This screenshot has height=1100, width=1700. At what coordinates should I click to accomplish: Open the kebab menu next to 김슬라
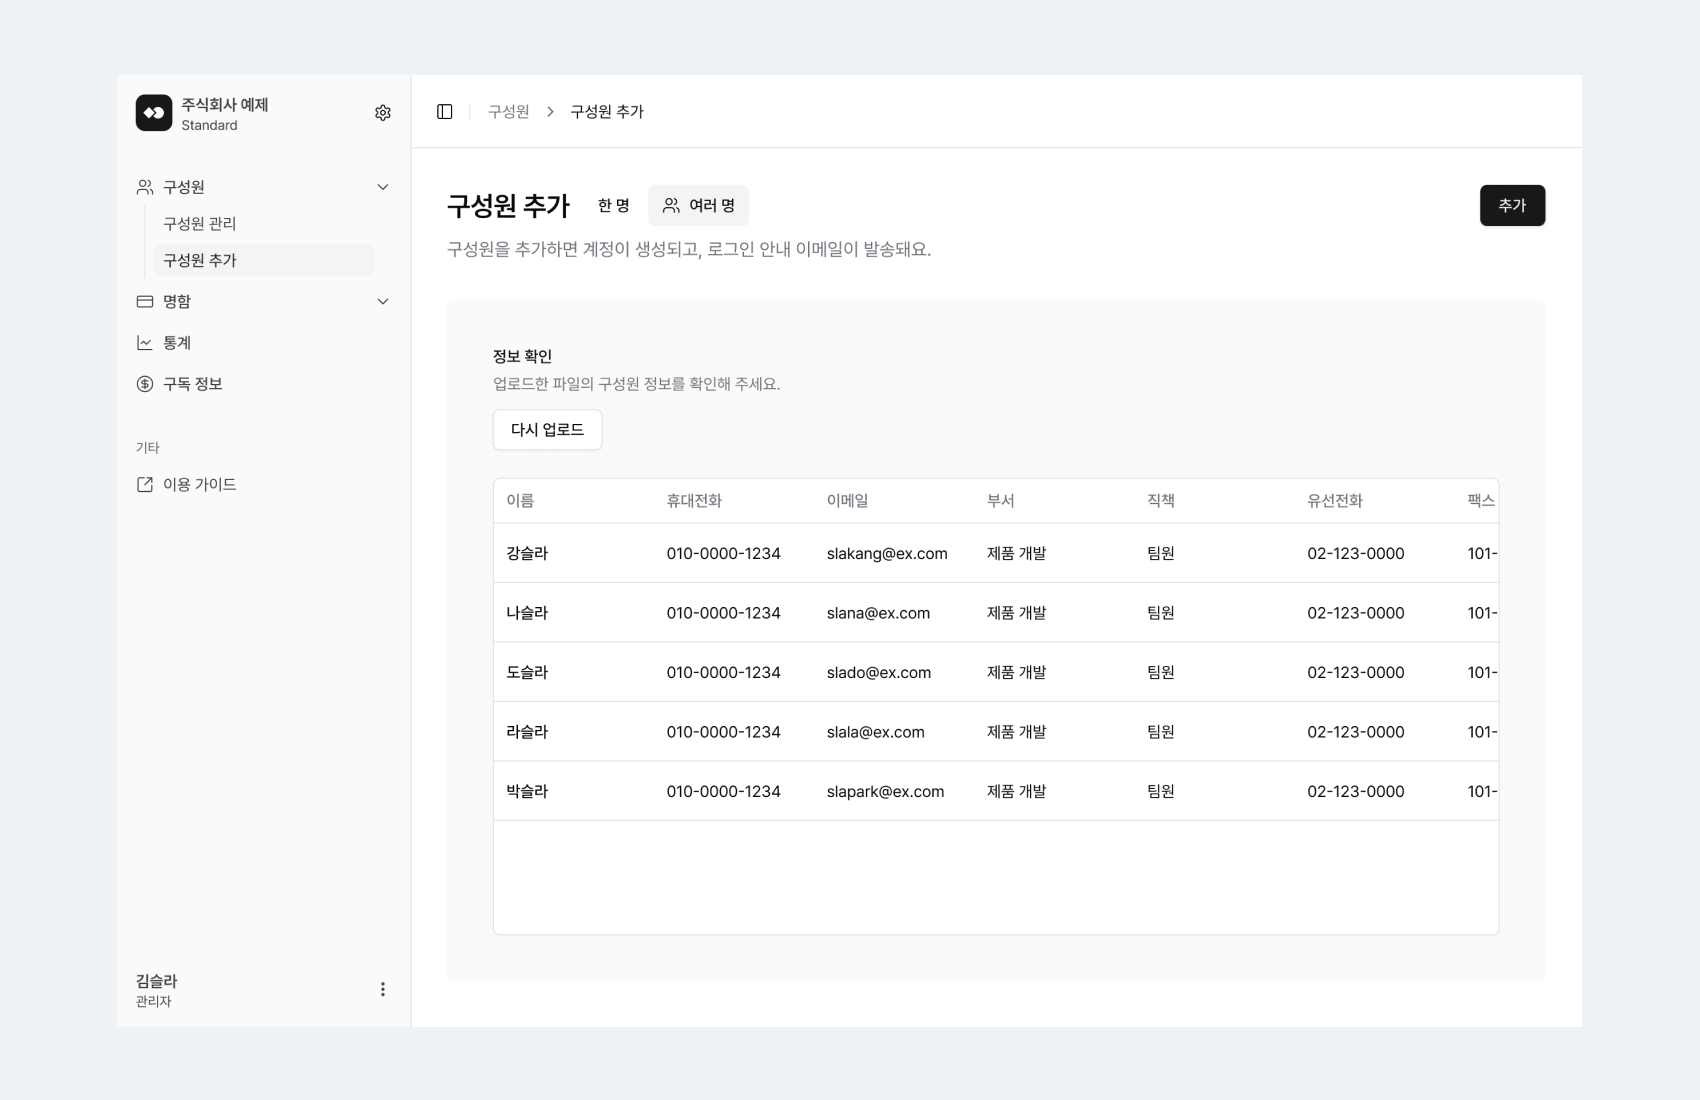[x=383, y=989]
